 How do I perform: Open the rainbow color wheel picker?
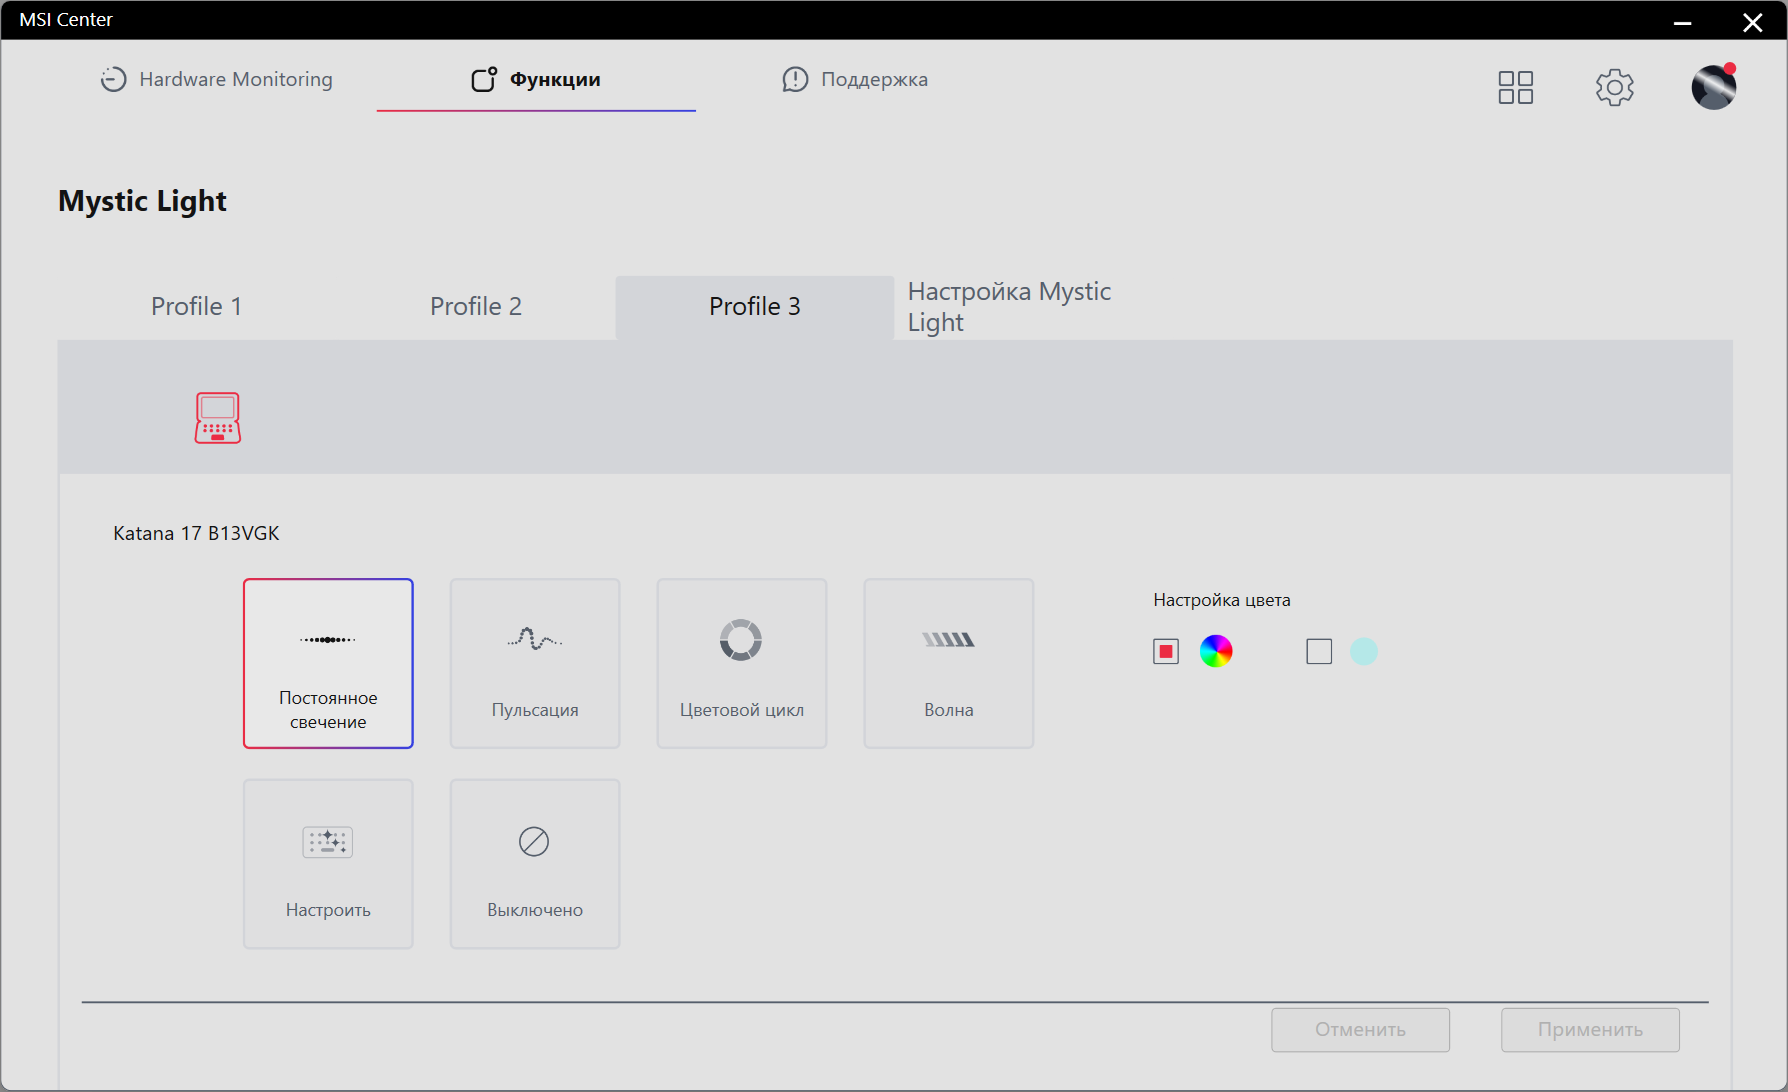coord(1216,651)
